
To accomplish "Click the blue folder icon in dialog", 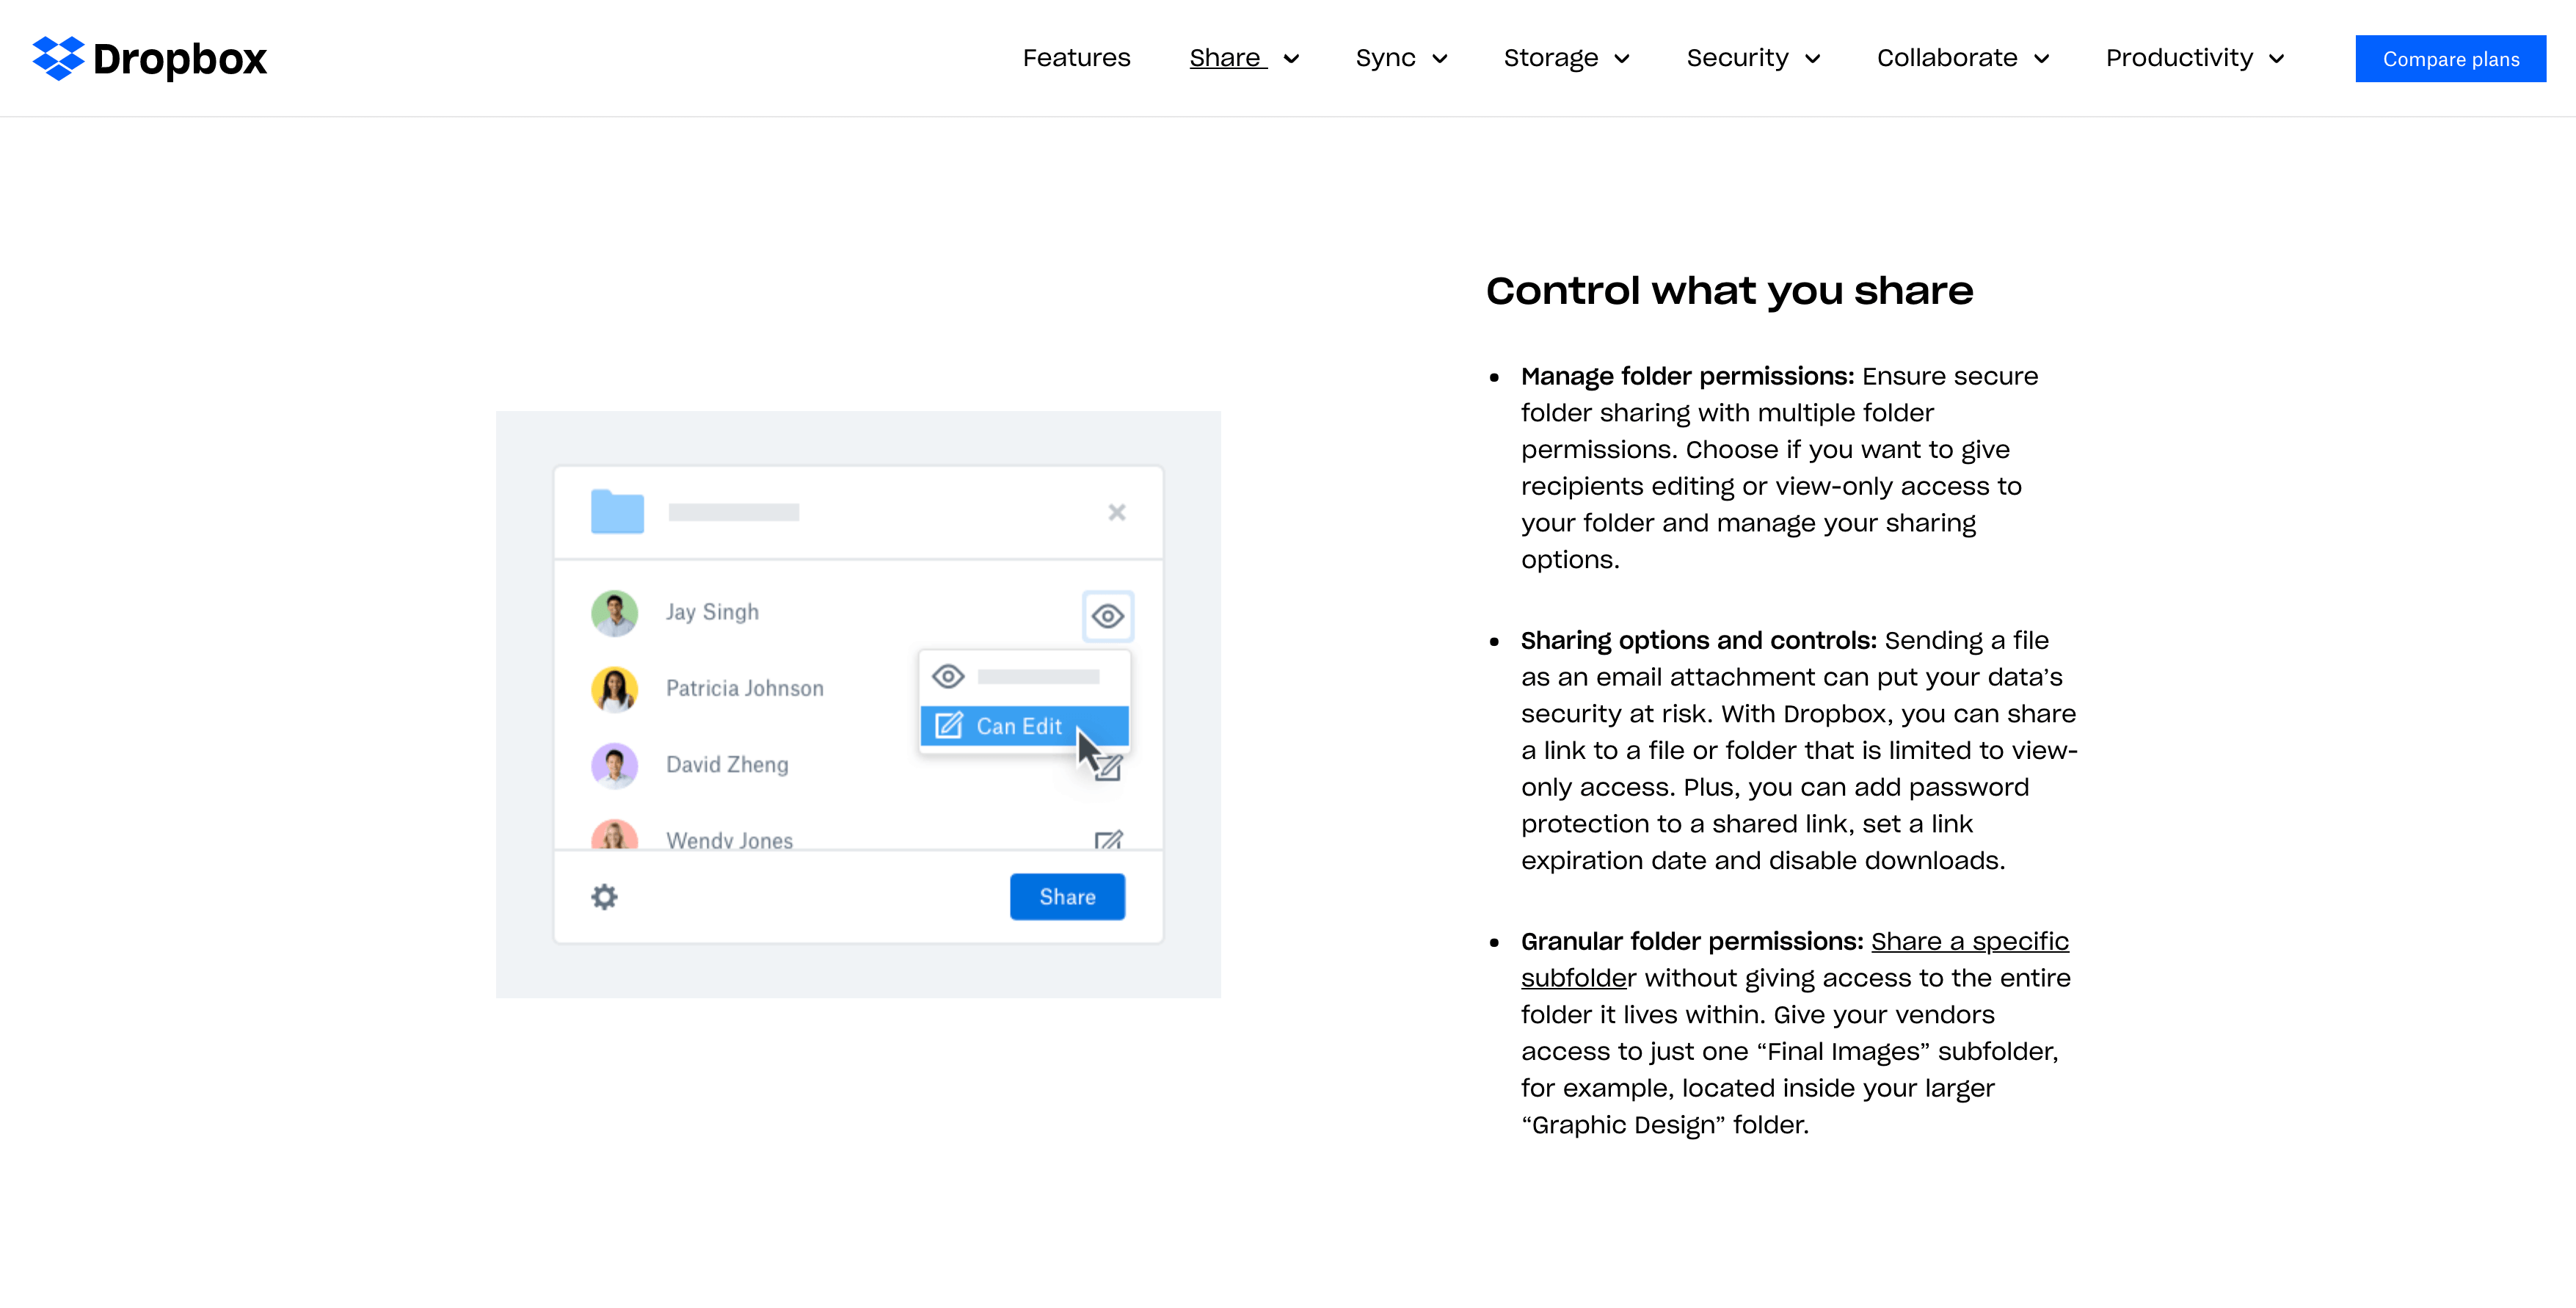I will coord(617,511).
